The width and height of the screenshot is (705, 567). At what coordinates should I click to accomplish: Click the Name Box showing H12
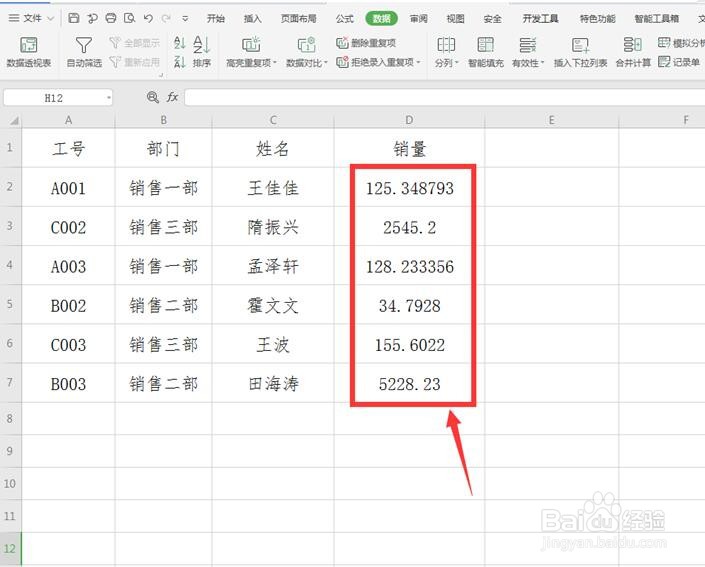pos(54,98)
